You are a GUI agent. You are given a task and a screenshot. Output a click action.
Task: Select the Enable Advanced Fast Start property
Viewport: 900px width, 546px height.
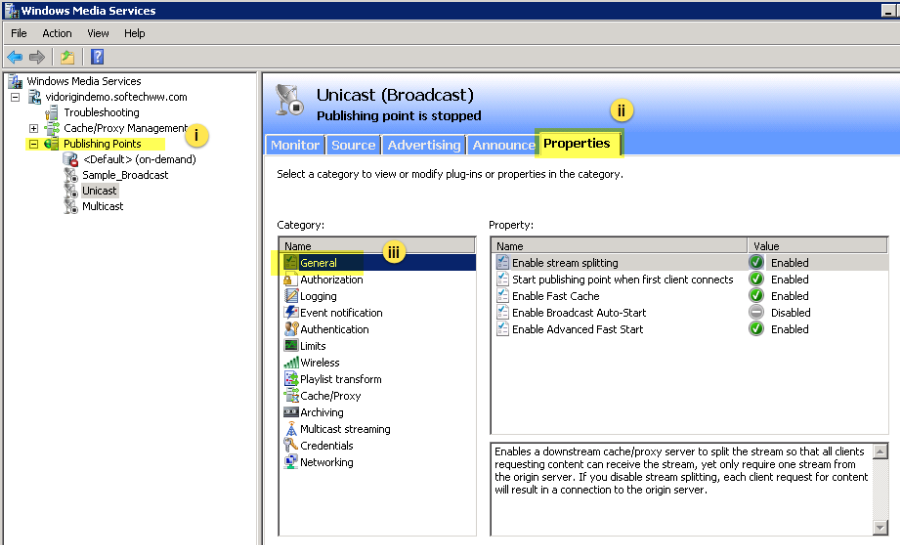(x=577, y=329)
